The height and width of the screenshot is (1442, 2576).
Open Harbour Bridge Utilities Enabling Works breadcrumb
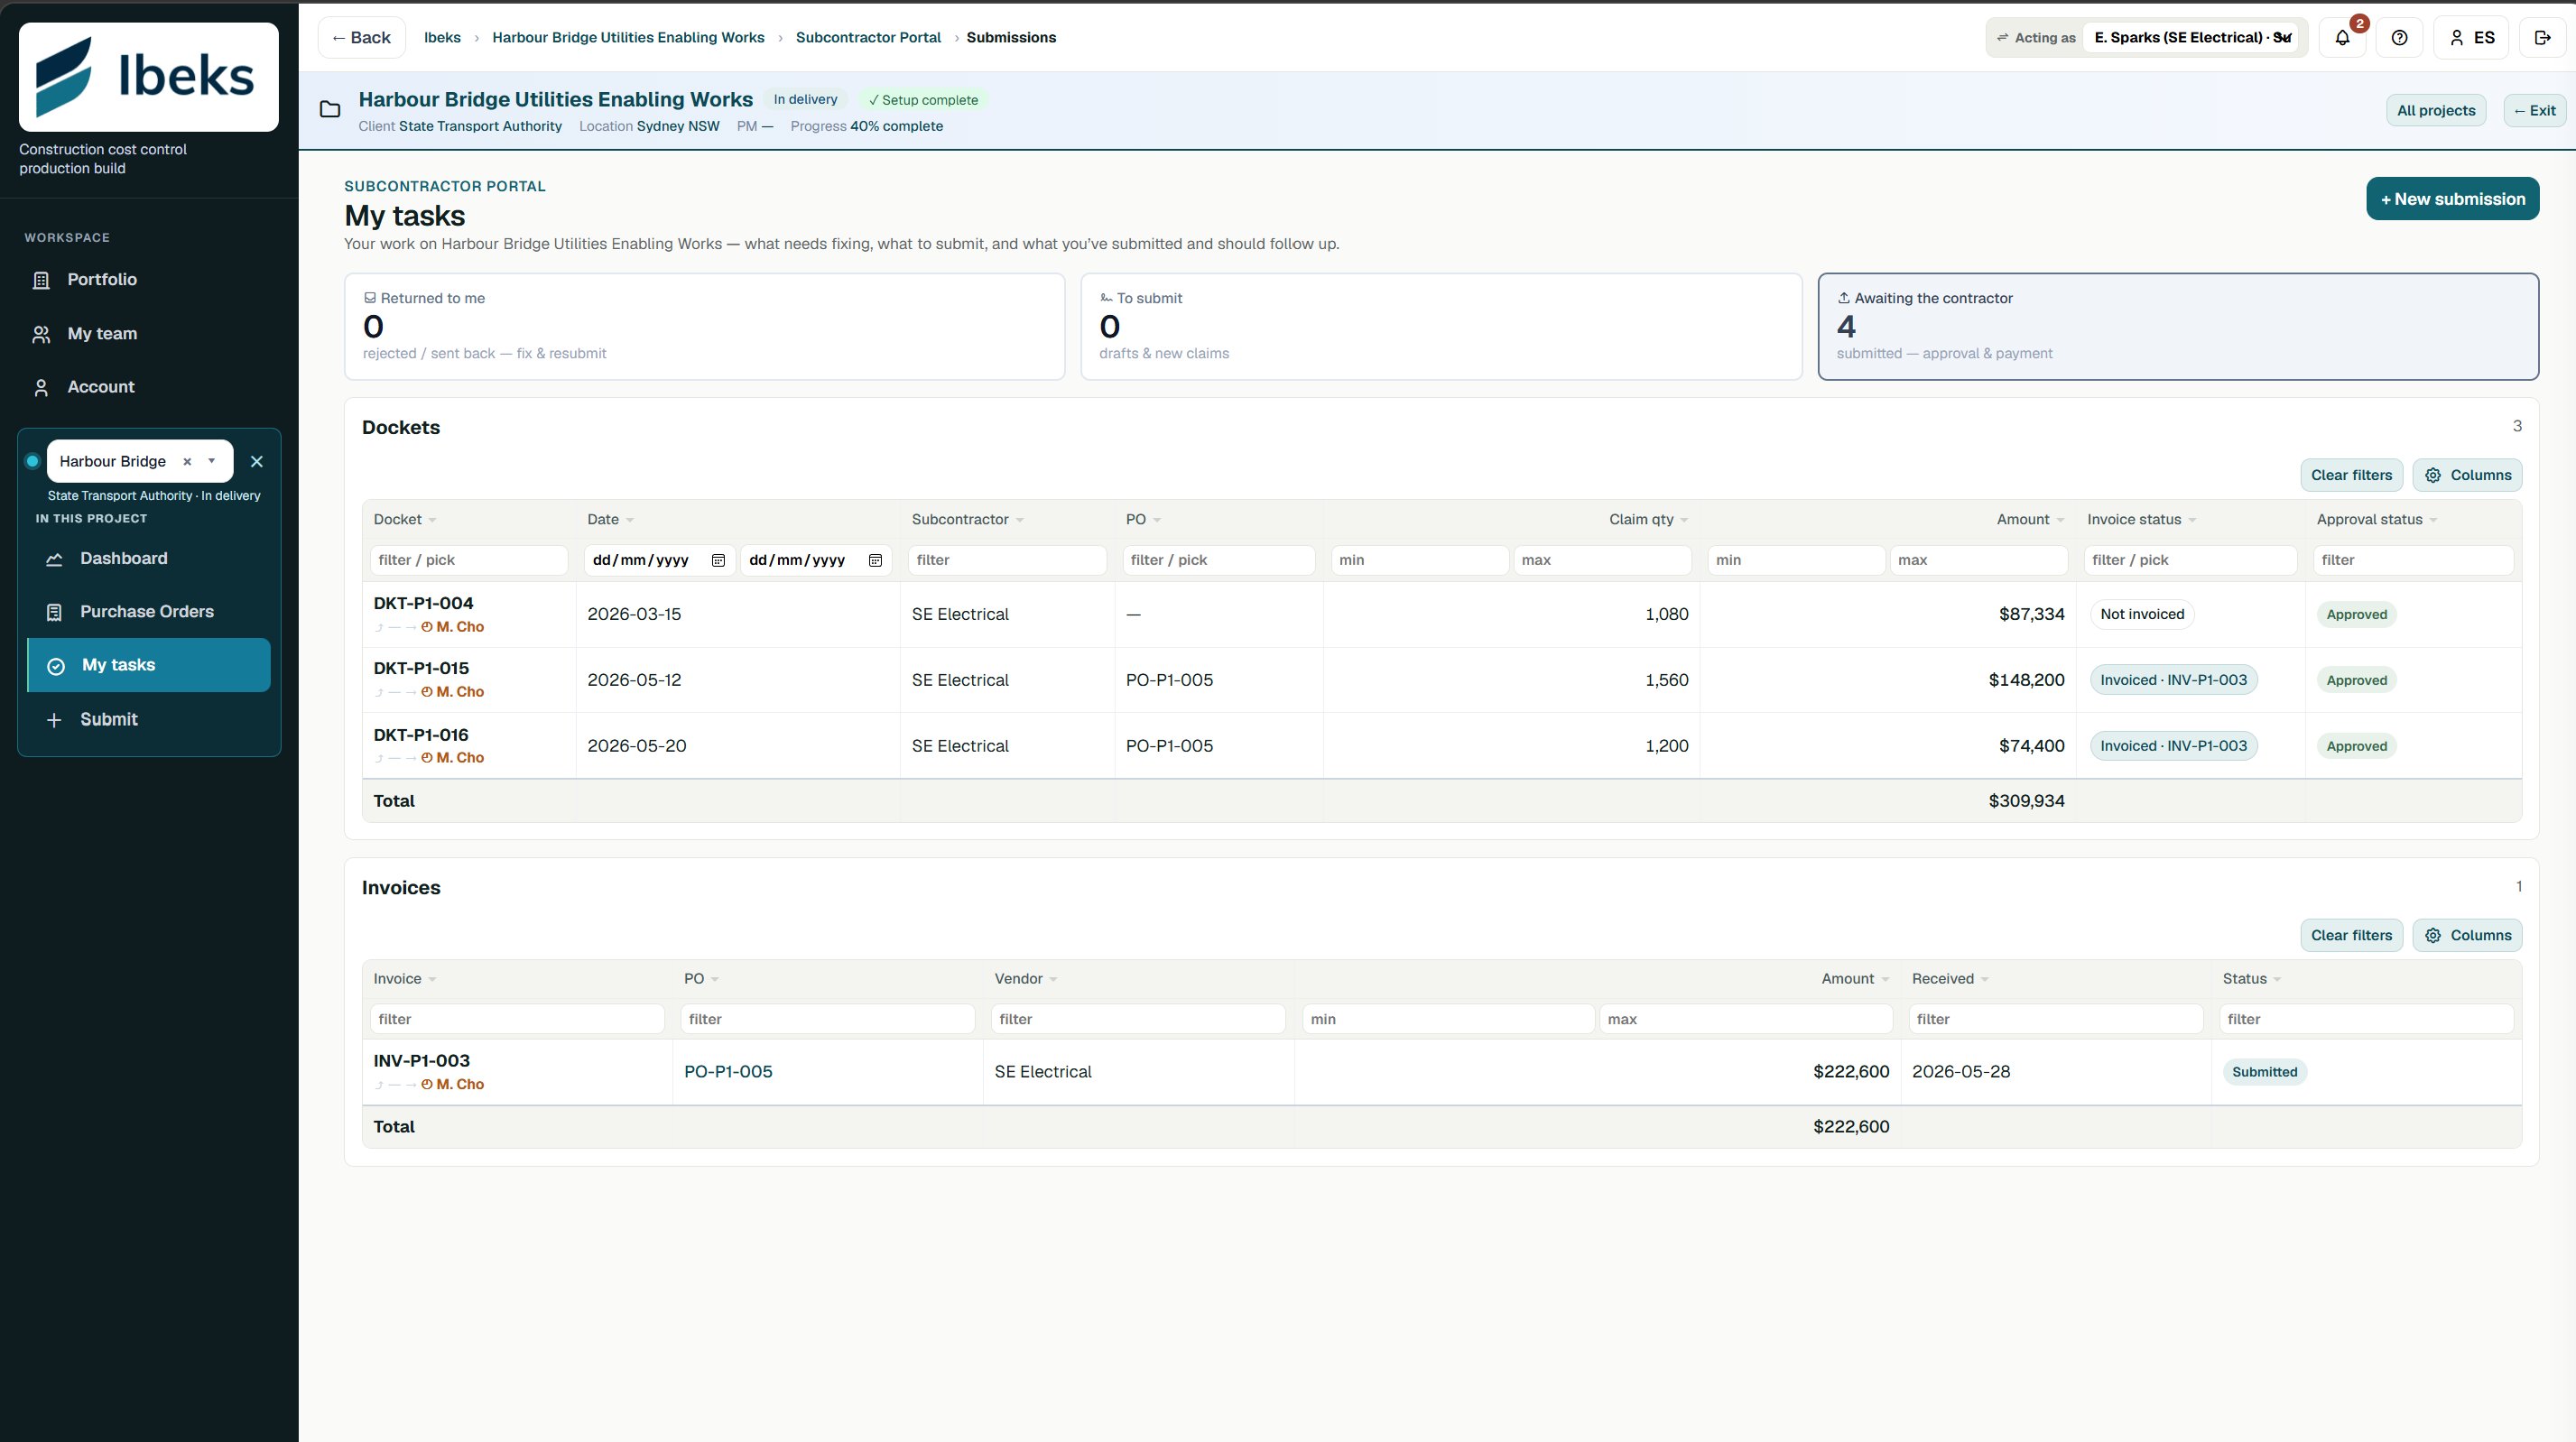click(628, 38)
